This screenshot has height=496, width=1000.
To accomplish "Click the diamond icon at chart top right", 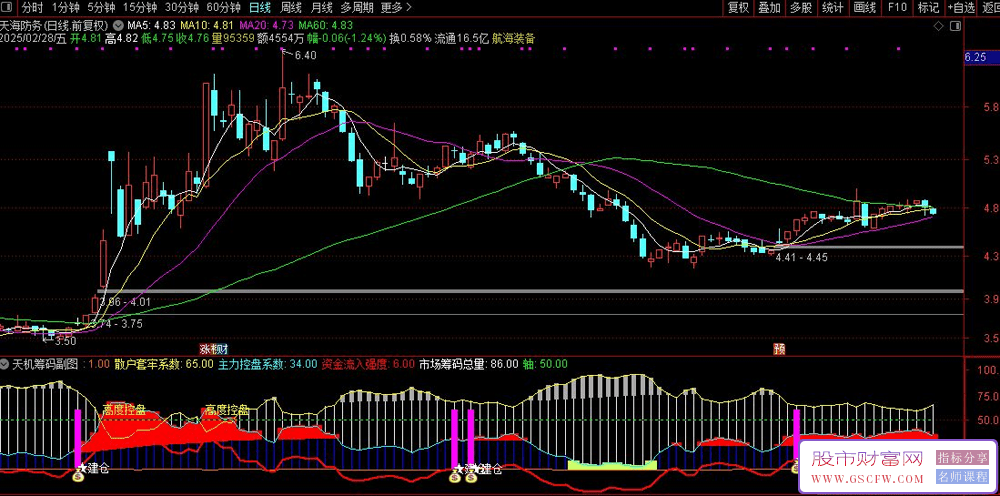I will point(938,26).
